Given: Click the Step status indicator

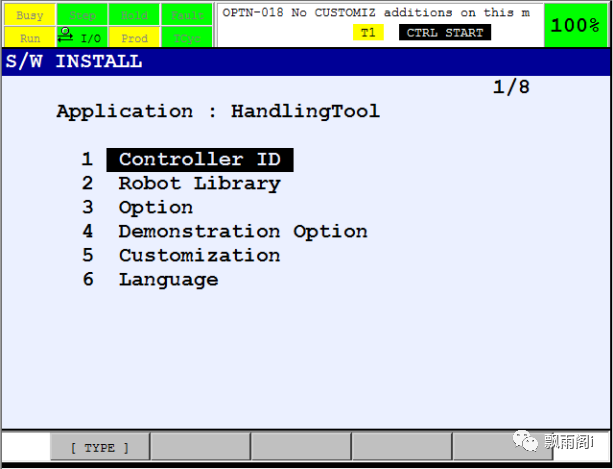Looking at the screenshot, I should click(x=82, y=15).
